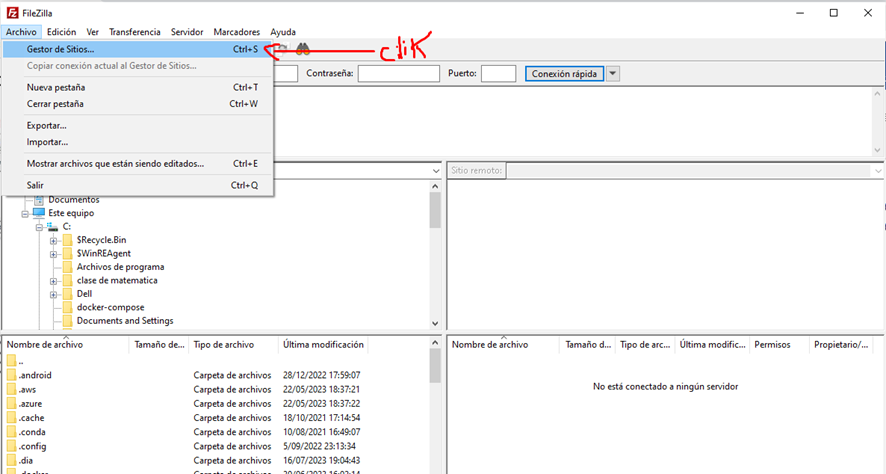The height and width of the screenshot is (474, 886).
Task: Select Documents and Settings in tree
Action: pyautogui.click(x=125, y=321)
